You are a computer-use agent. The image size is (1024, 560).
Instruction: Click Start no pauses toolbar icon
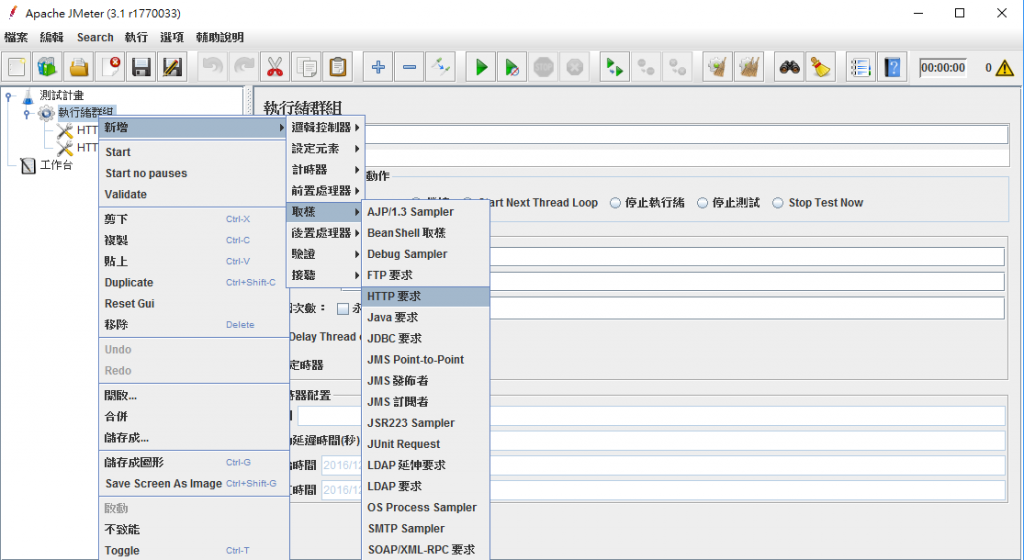(513, 67)
